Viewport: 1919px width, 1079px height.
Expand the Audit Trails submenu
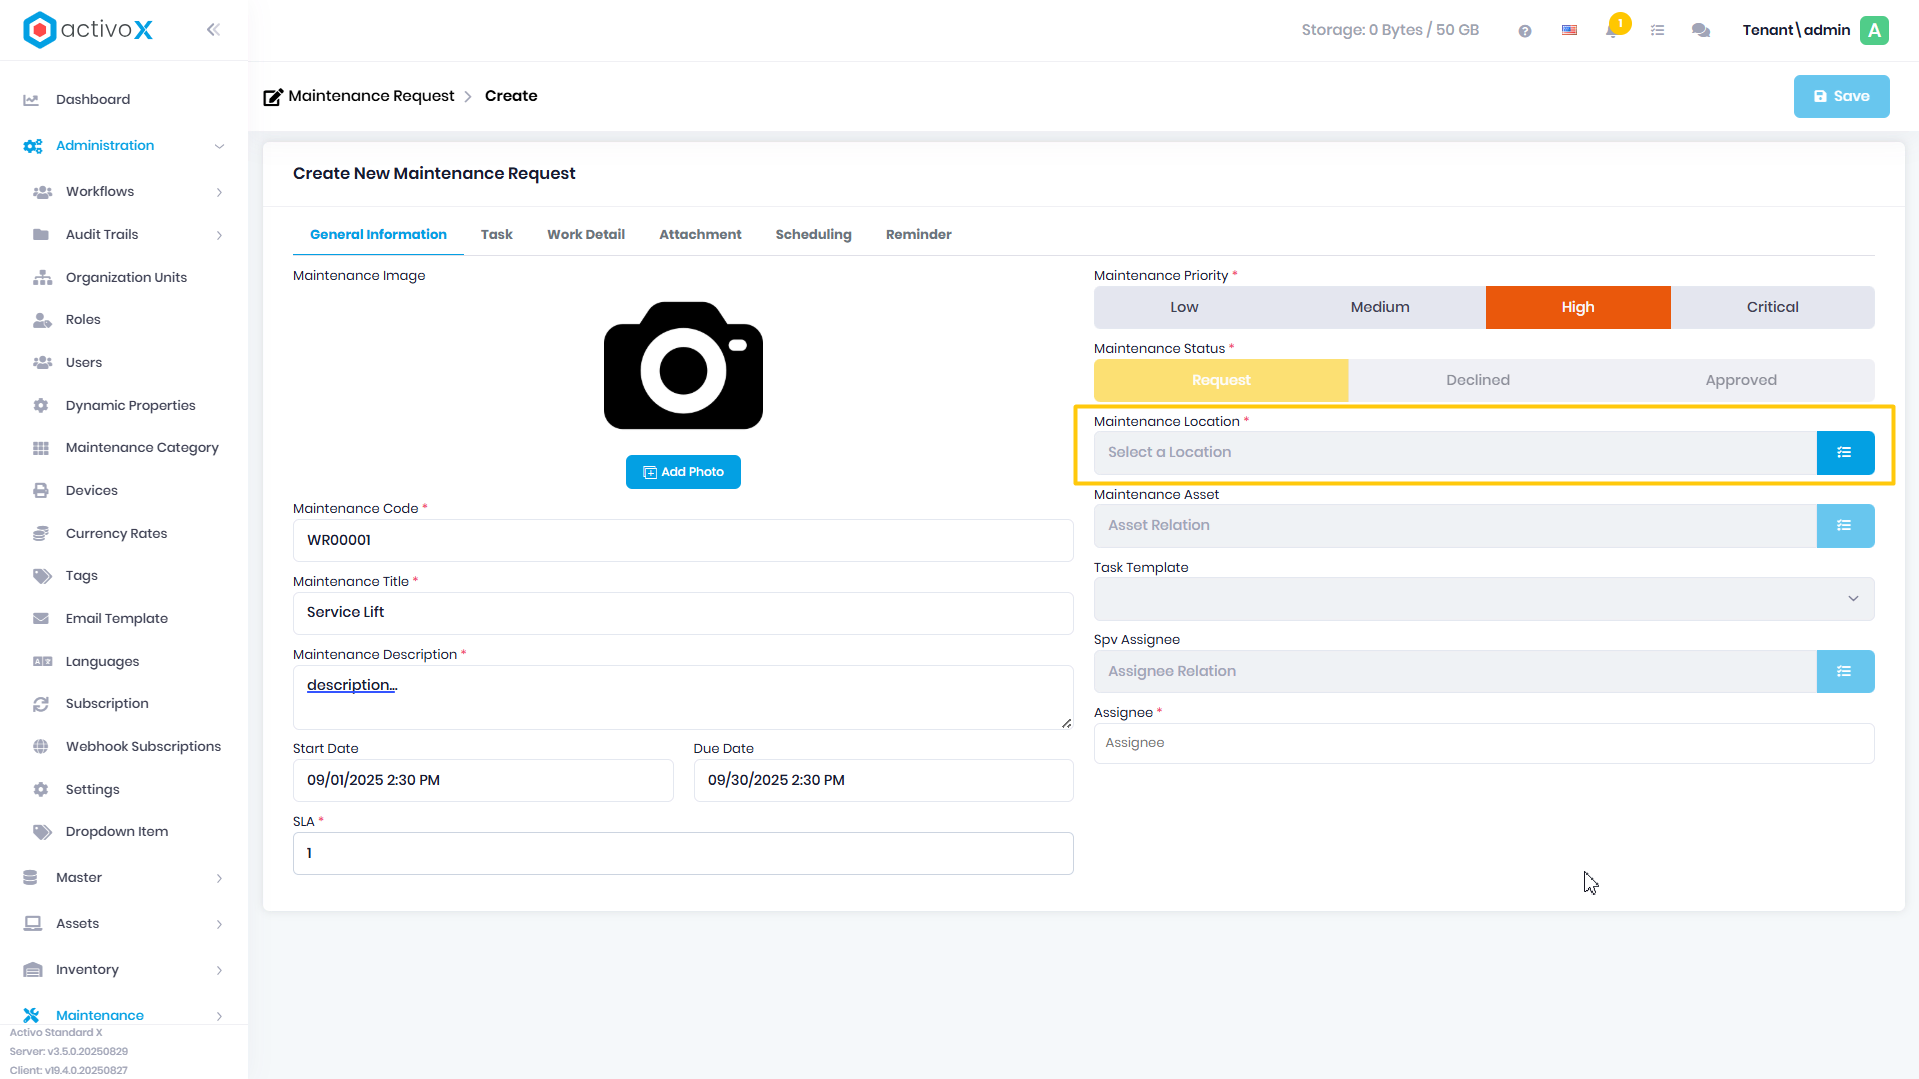219,235
